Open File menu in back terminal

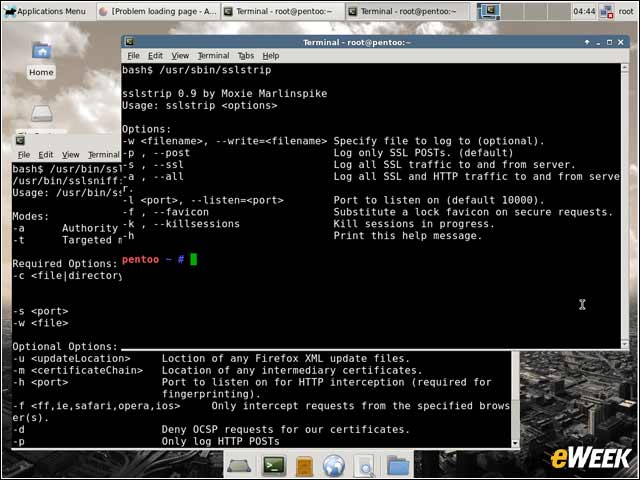point(24,155)
